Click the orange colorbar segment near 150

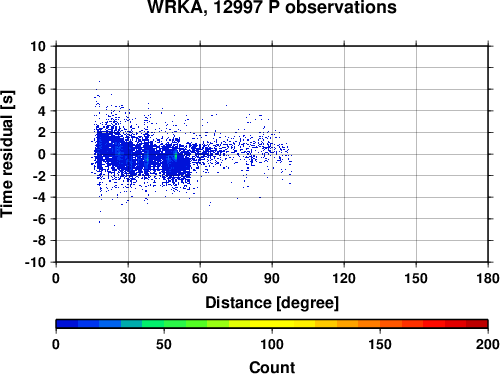380,324
